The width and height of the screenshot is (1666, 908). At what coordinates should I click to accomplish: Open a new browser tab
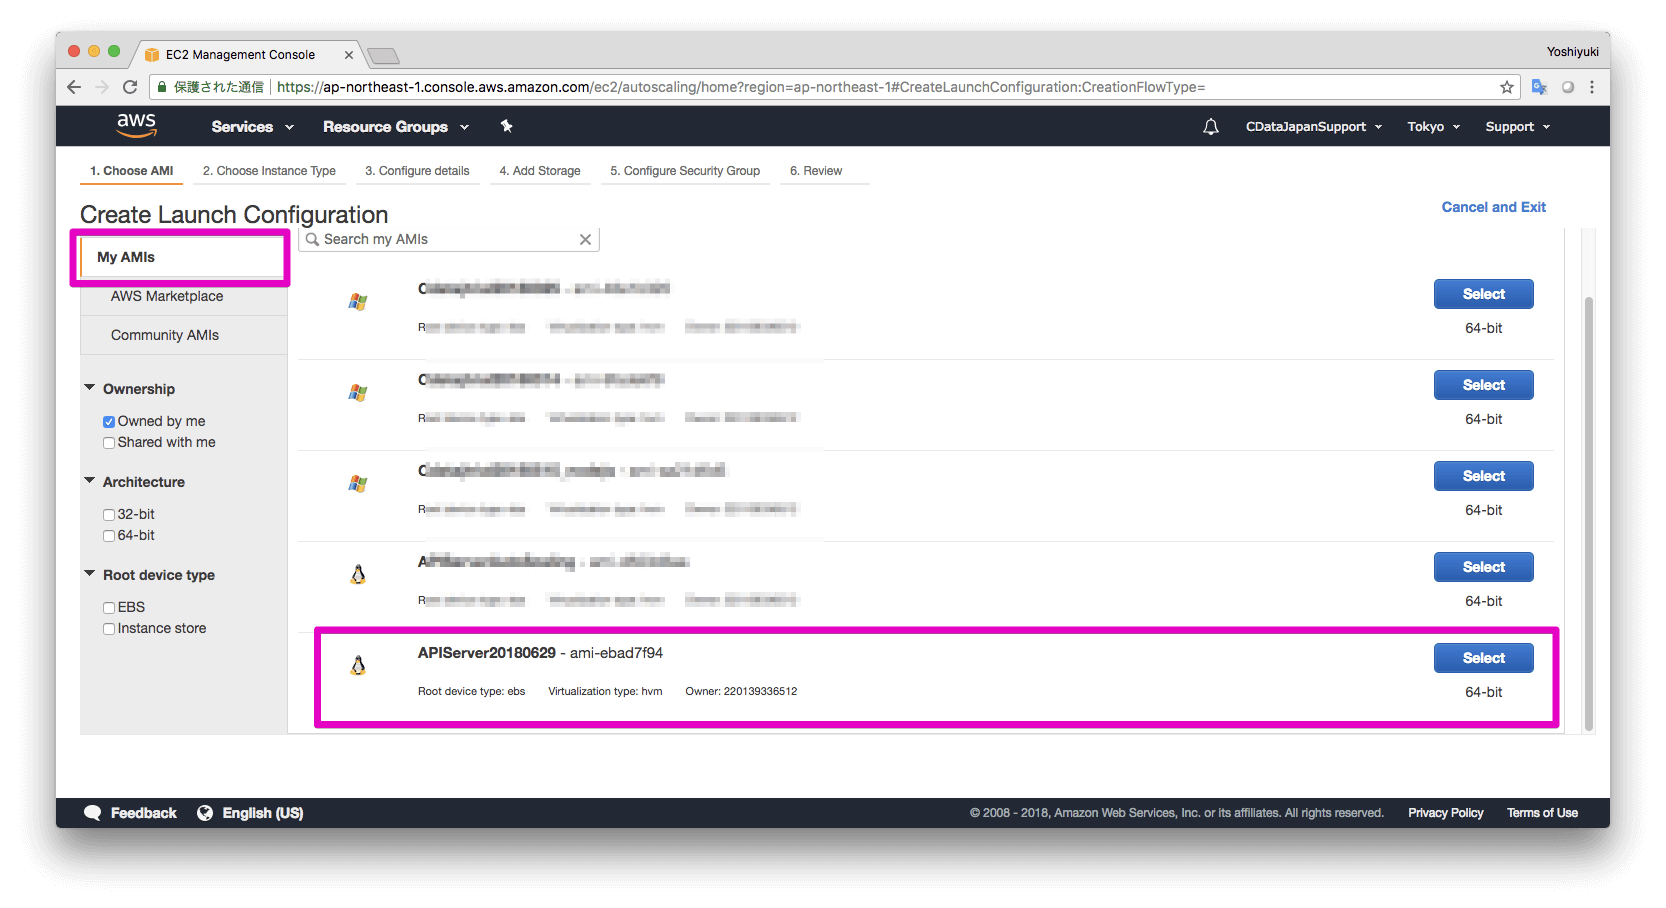pyautogui.click(x=383, y=55)
